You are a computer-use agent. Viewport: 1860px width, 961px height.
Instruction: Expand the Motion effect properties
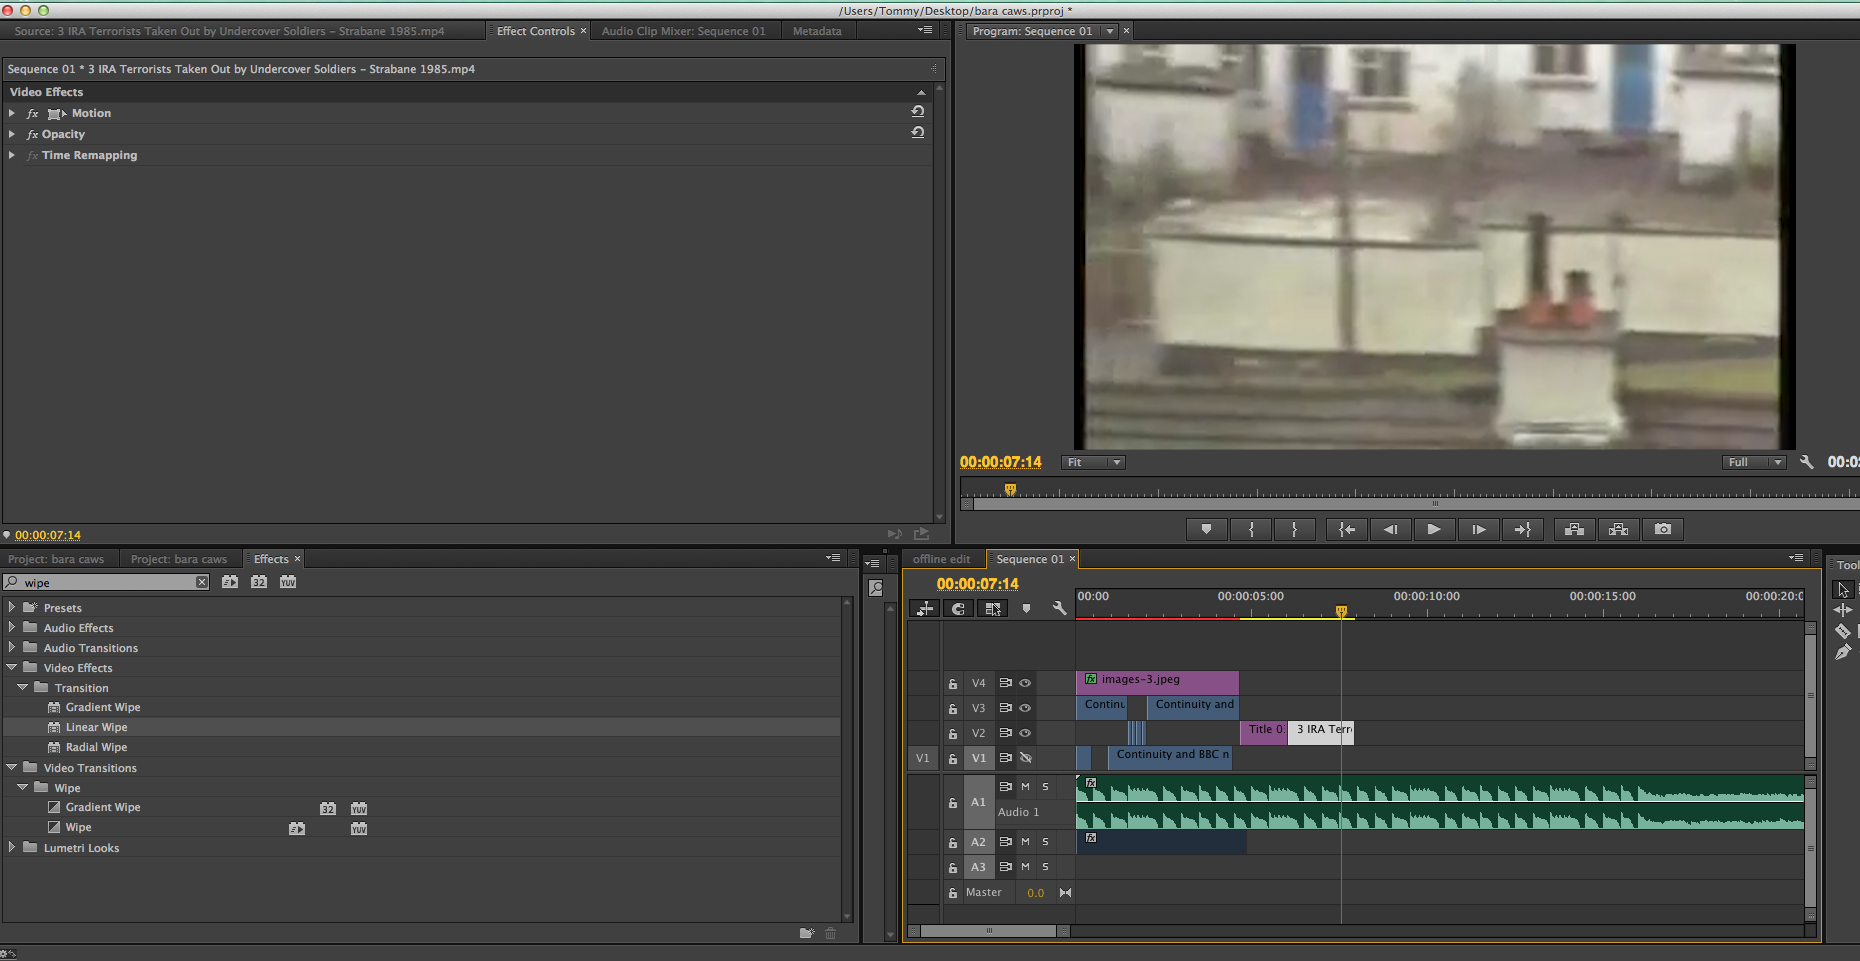12,113
